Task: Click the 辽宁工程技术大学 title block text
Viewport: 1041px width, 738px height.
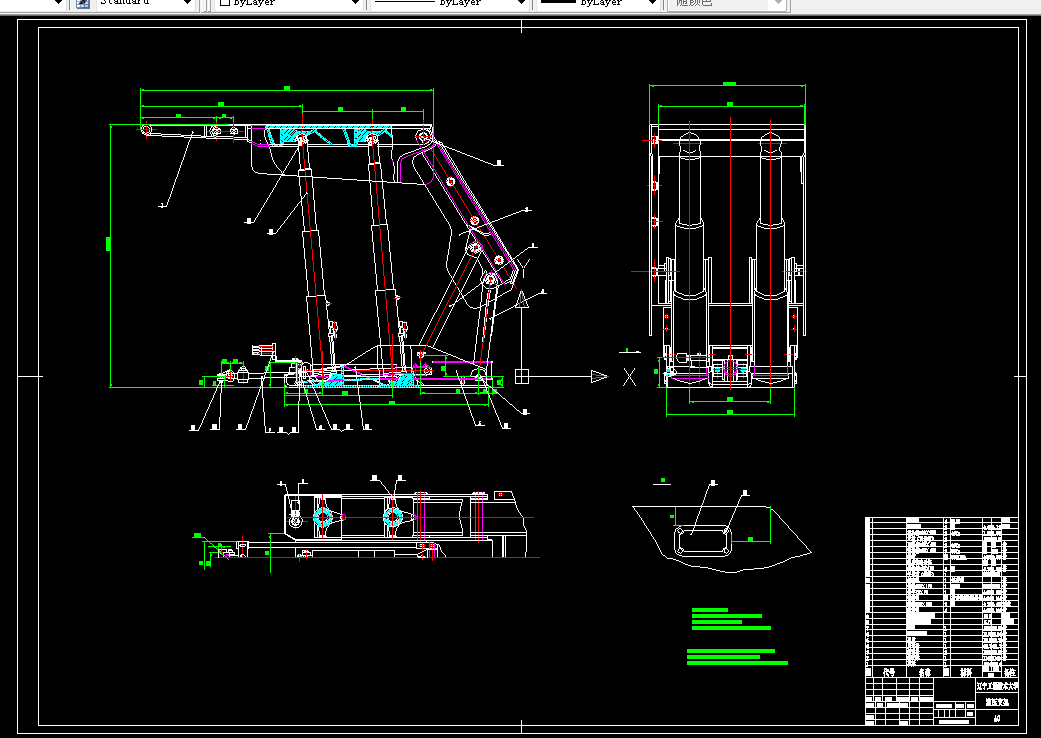Action: (x=997, y=686)
